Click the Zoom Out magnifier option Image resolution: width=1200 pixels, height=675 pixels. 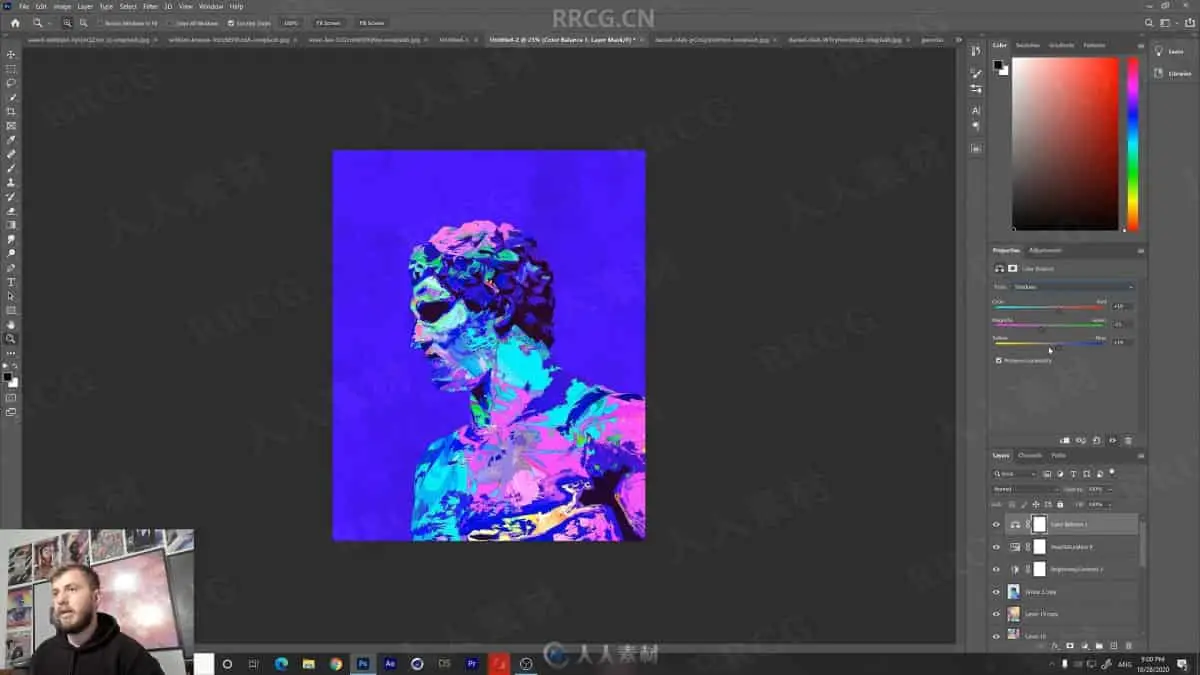pyautogui.click(x=83, y=22)
